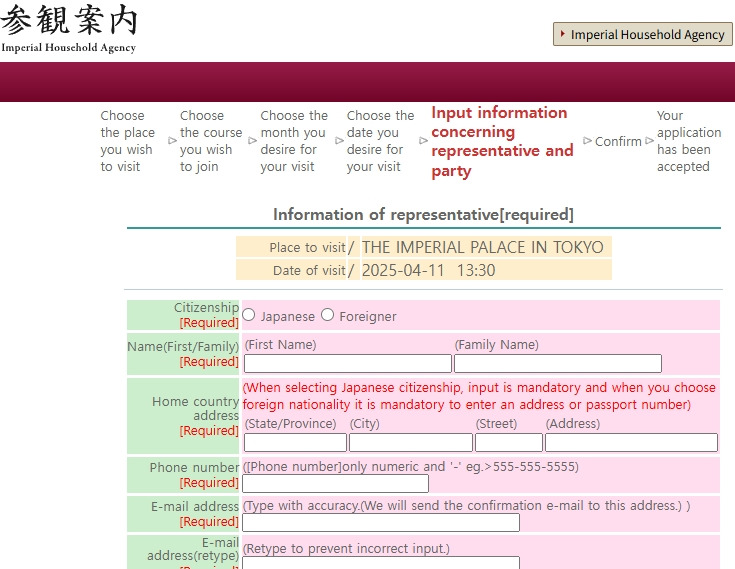Click 'Your application has been accepted' step

pos(689,141)
